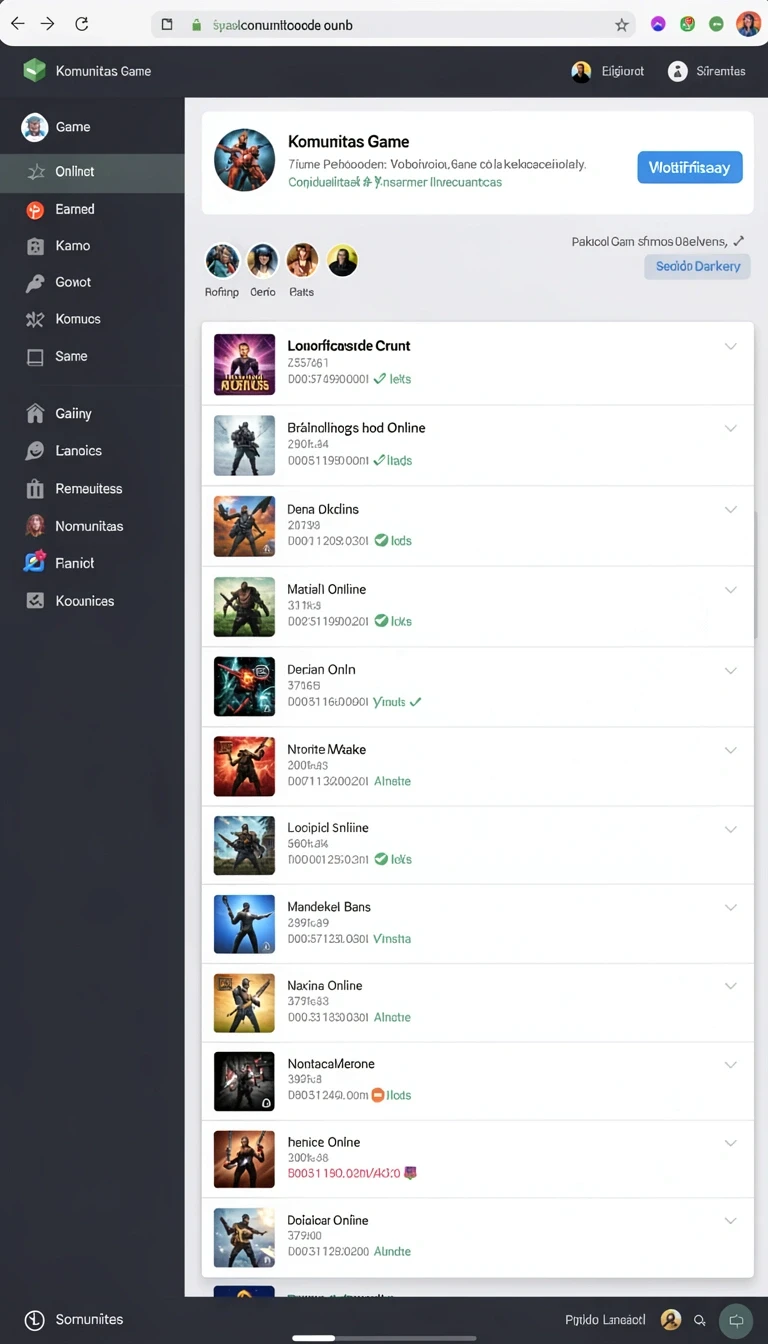The image size is (768, 1344).
Task: Click the Kounices sidebar icon
Action: pyautogui.click(x=35, y=601)
